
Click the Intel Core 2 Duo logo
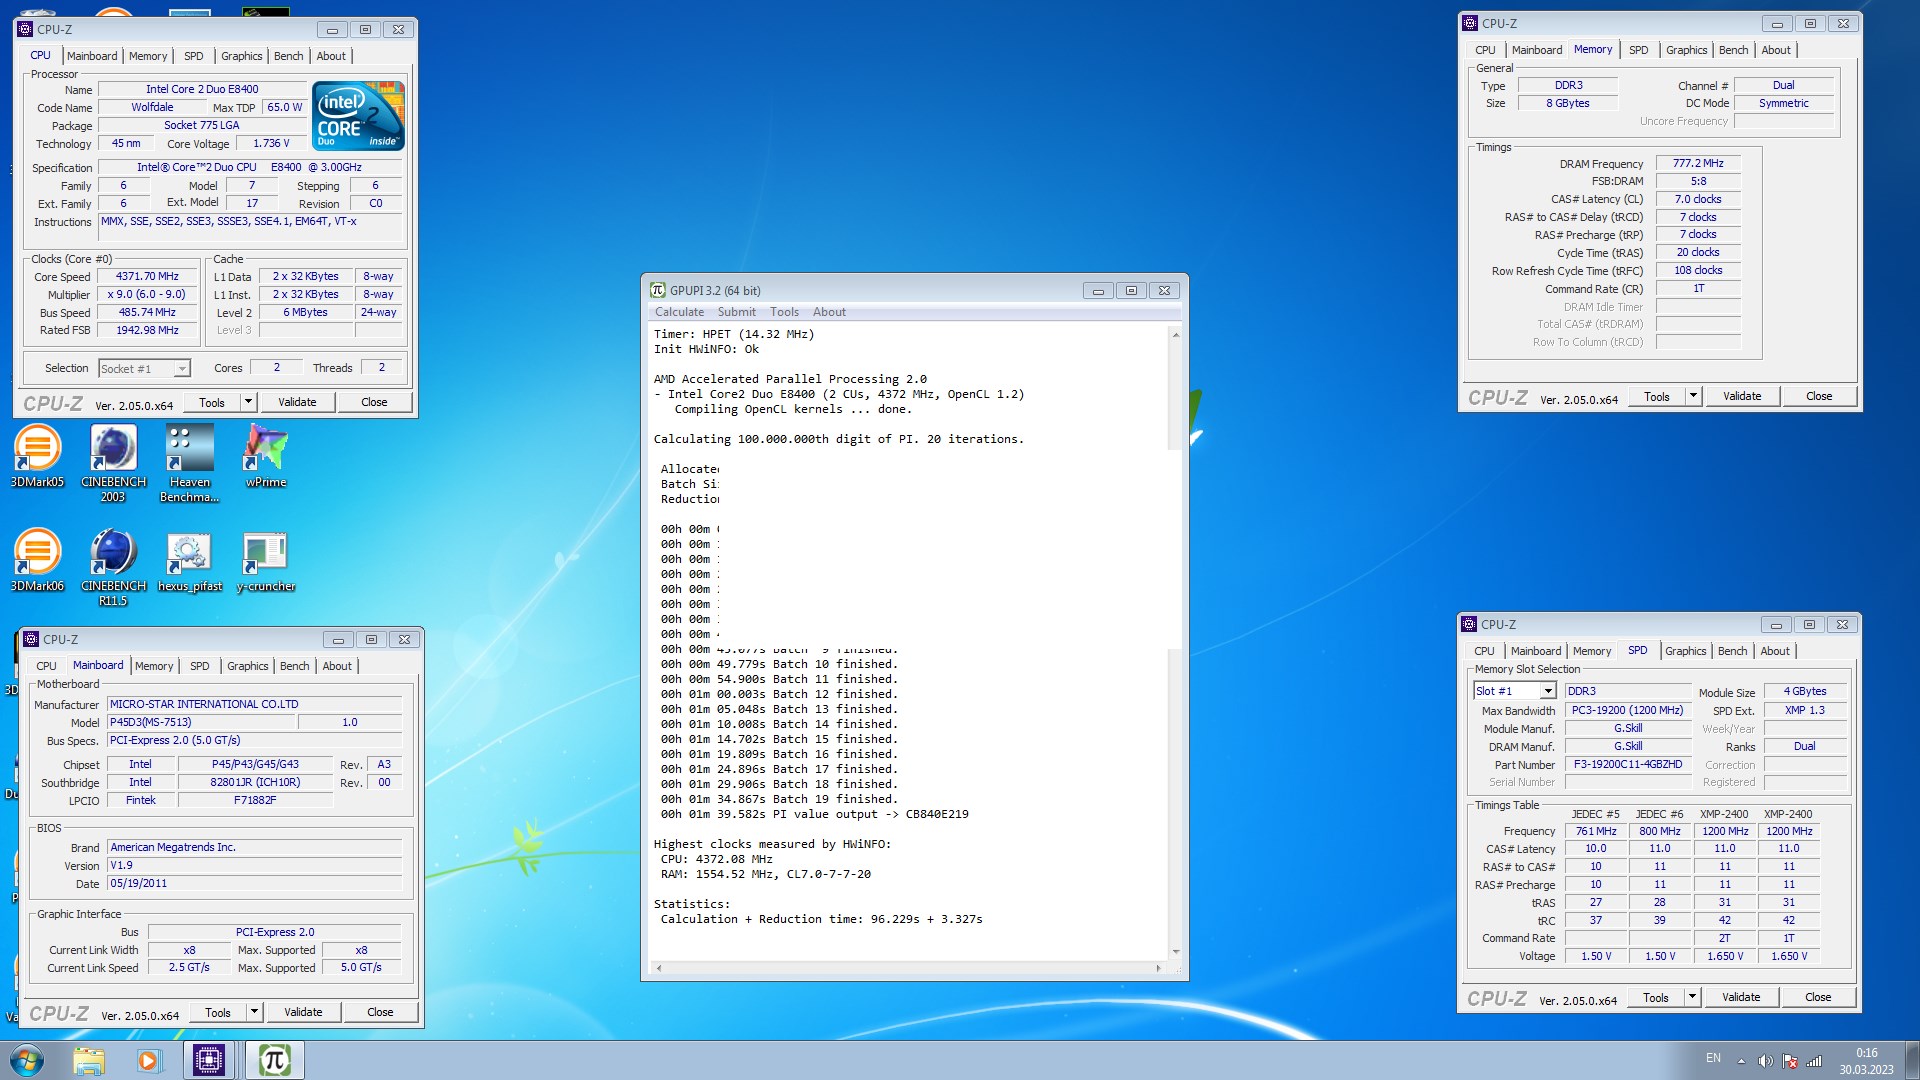point(359,116)
